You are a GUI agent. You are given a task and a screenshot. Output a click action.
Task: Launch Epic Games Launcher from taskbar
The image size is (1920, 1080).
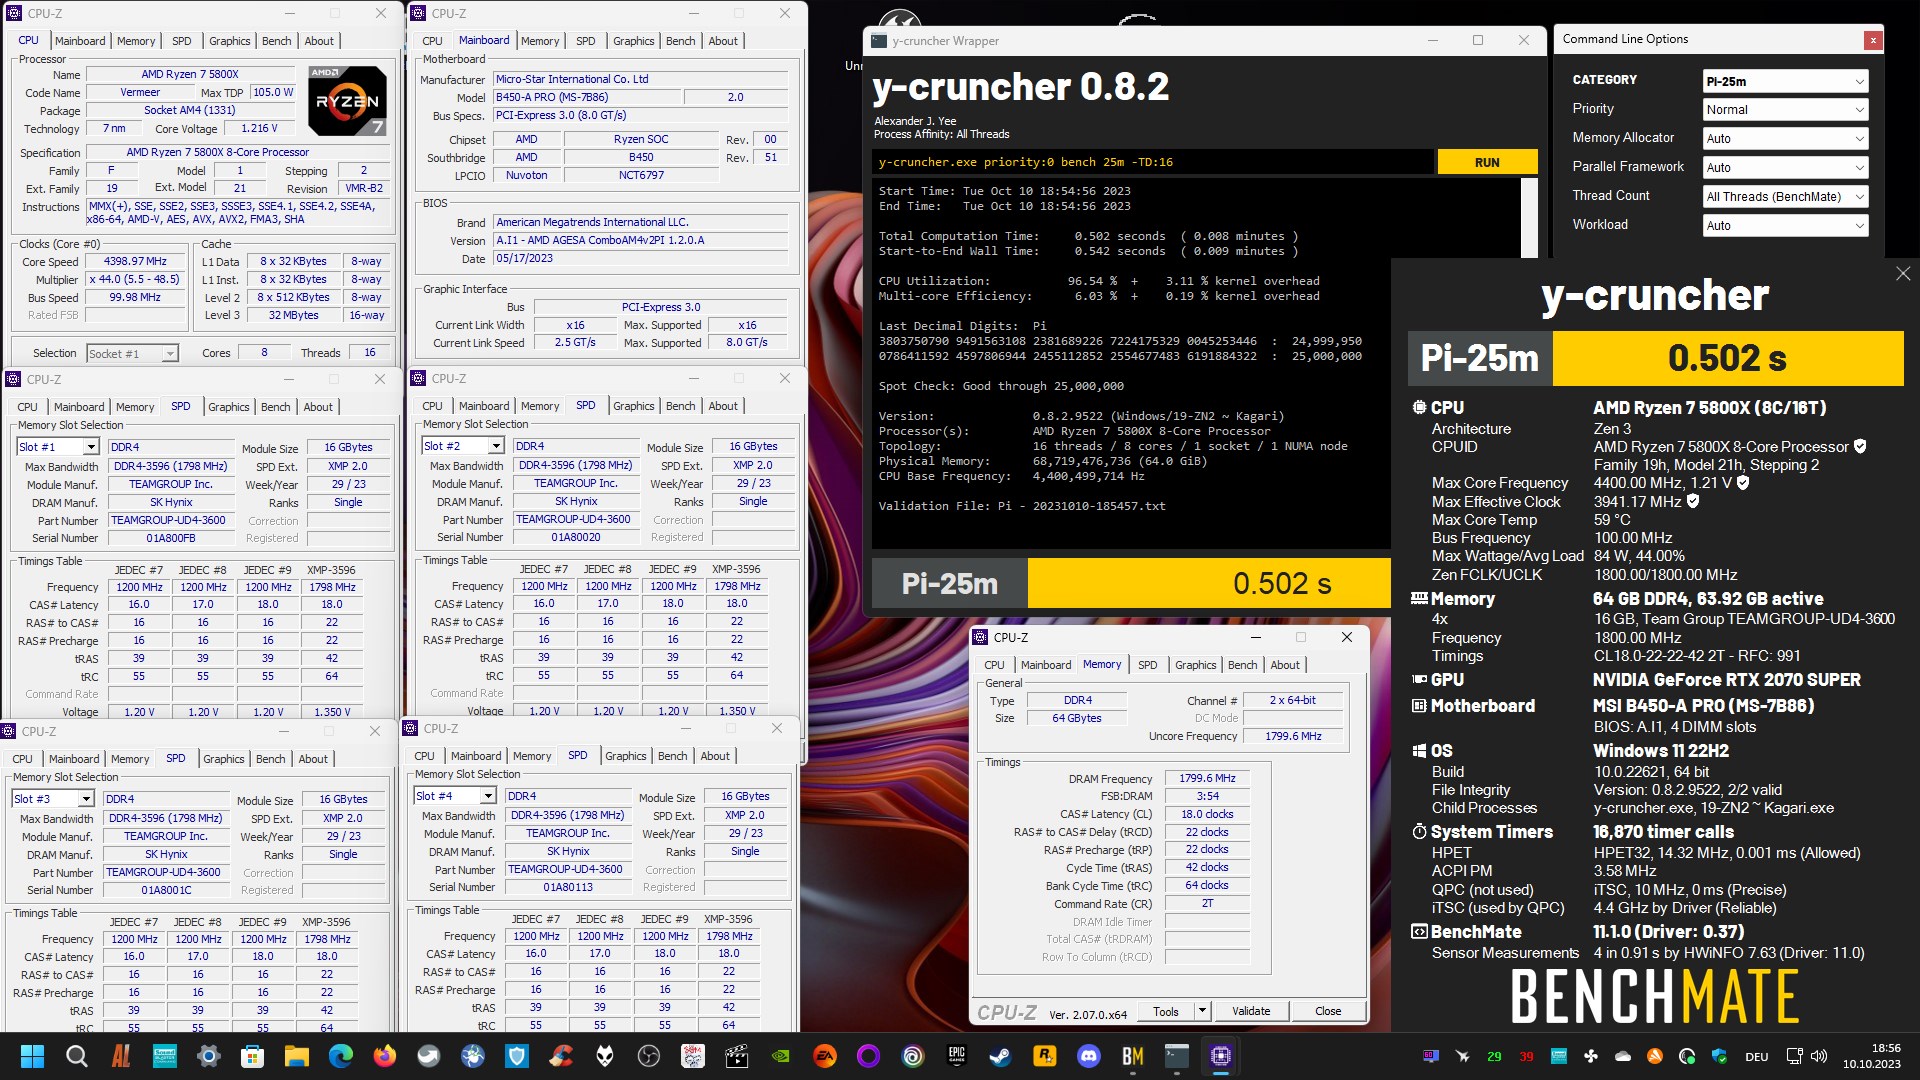coord(957,1056)
